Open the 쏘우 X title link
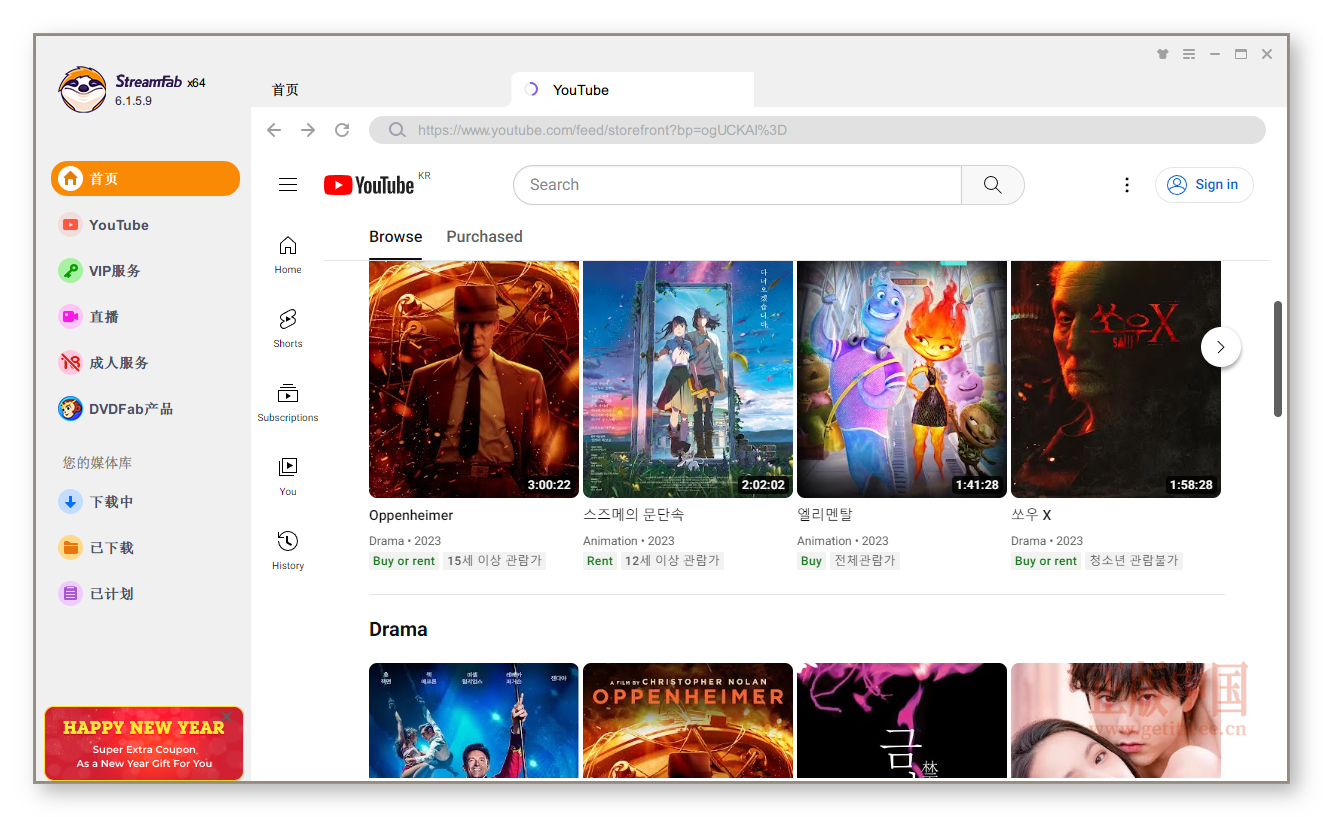 1031,515
